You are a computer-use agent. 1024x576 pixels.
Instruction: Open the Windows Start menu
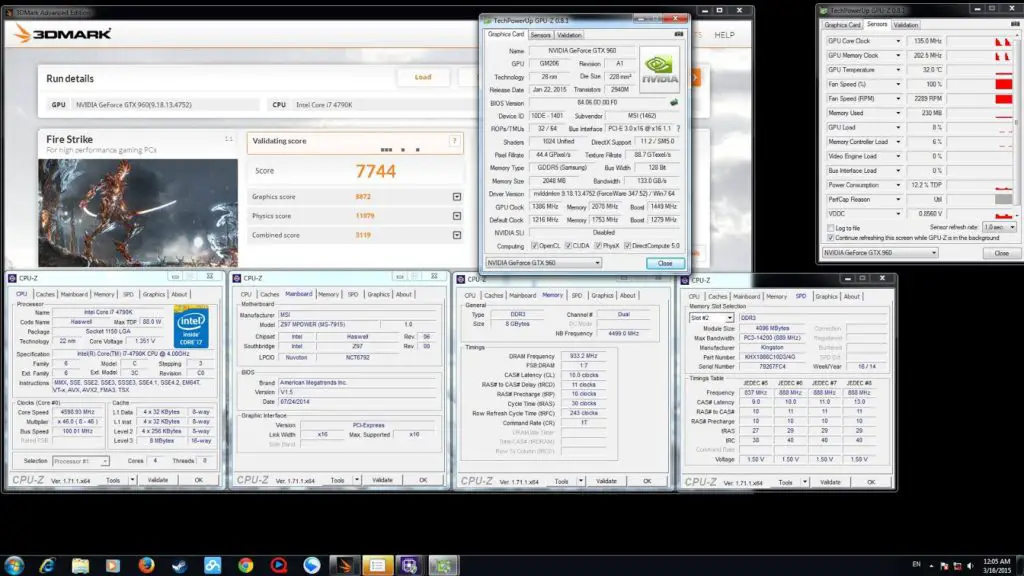(x=14, y=565)
